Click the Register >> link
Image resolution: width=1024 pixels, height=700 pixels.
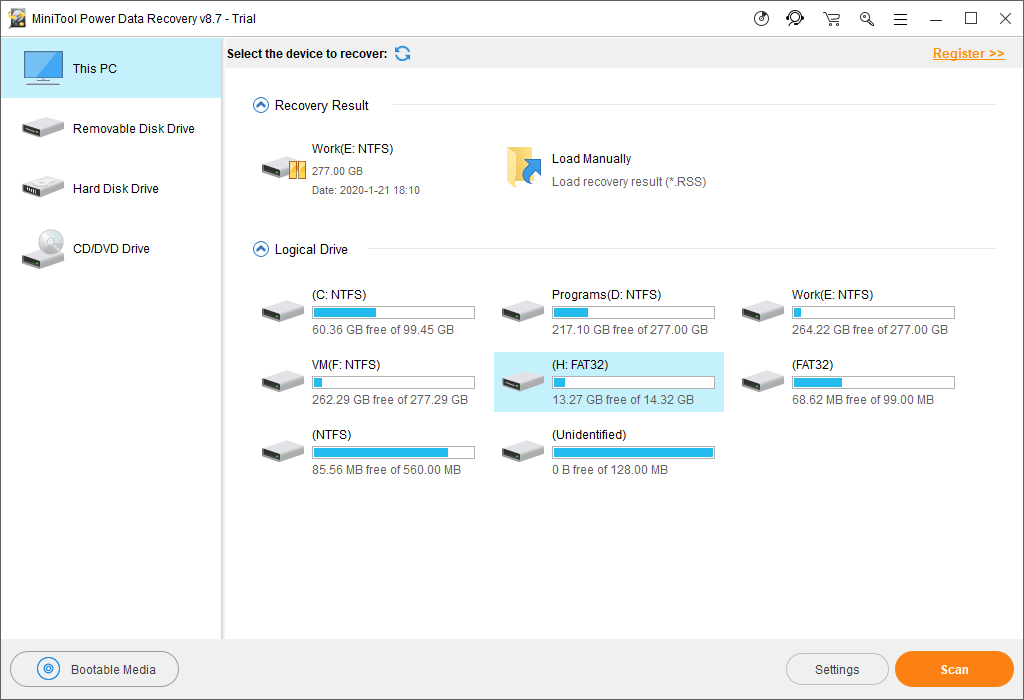[968, 54]
